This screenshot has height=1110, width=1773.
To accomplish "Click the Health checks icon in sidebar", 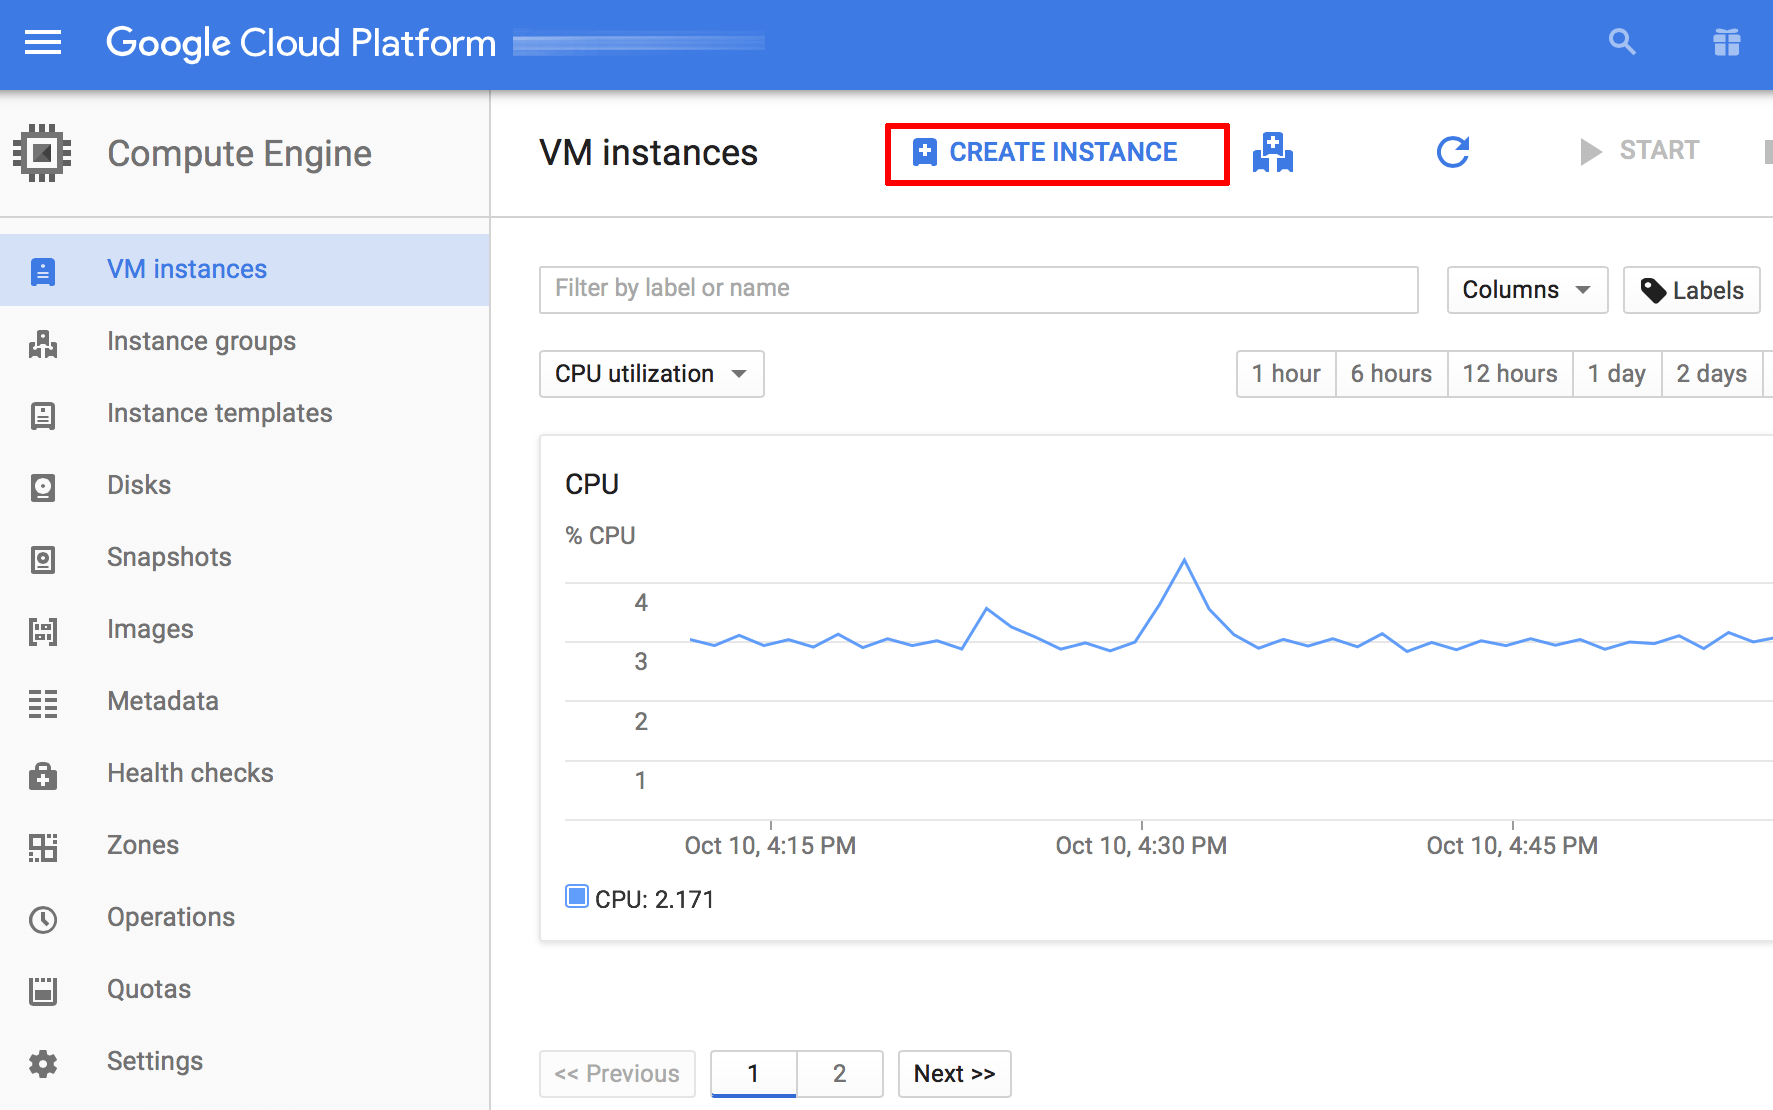I will [43, 775].
